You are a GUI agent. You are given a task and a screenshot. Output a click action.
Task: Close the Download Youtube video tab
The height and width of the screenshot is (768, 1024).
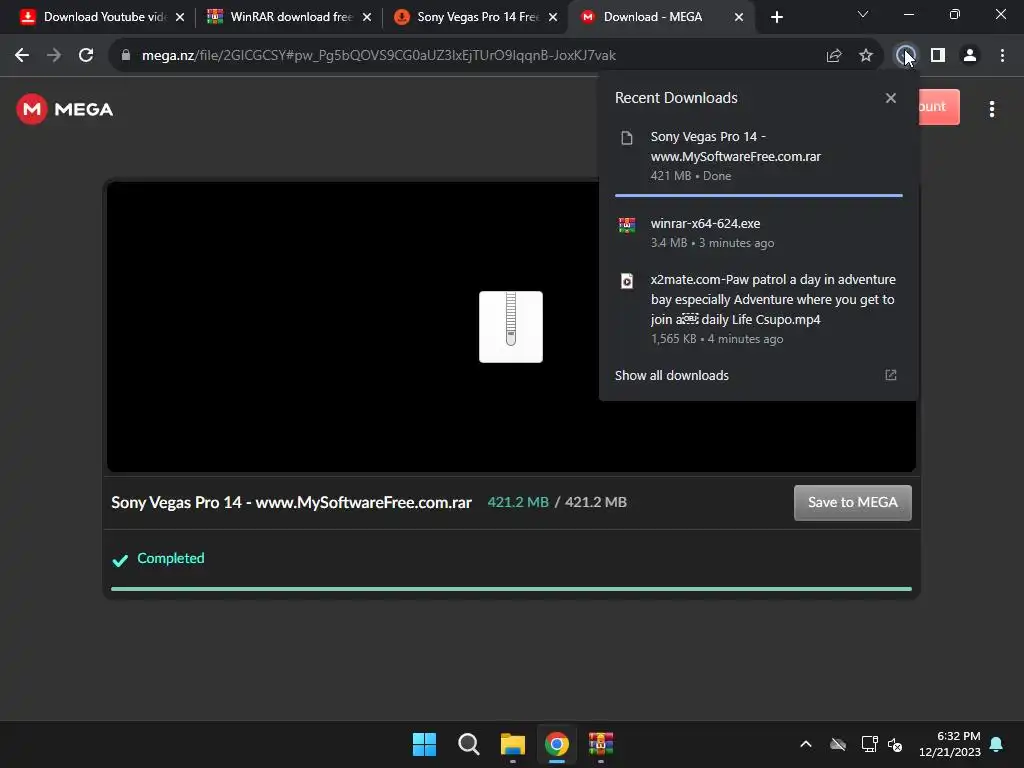point(180,17)
